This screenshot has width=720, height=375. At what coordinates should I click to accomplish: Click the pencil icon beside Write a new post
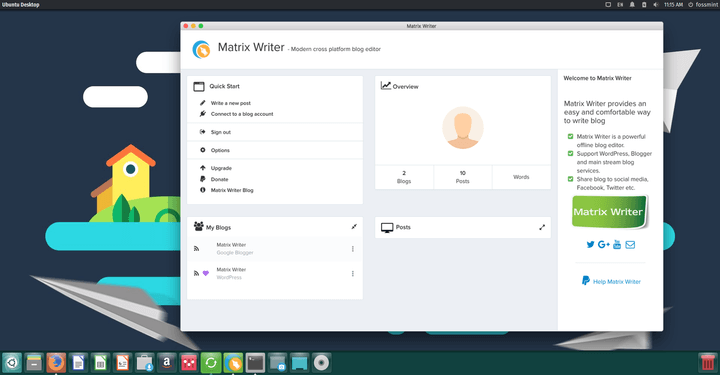point(202,103)
